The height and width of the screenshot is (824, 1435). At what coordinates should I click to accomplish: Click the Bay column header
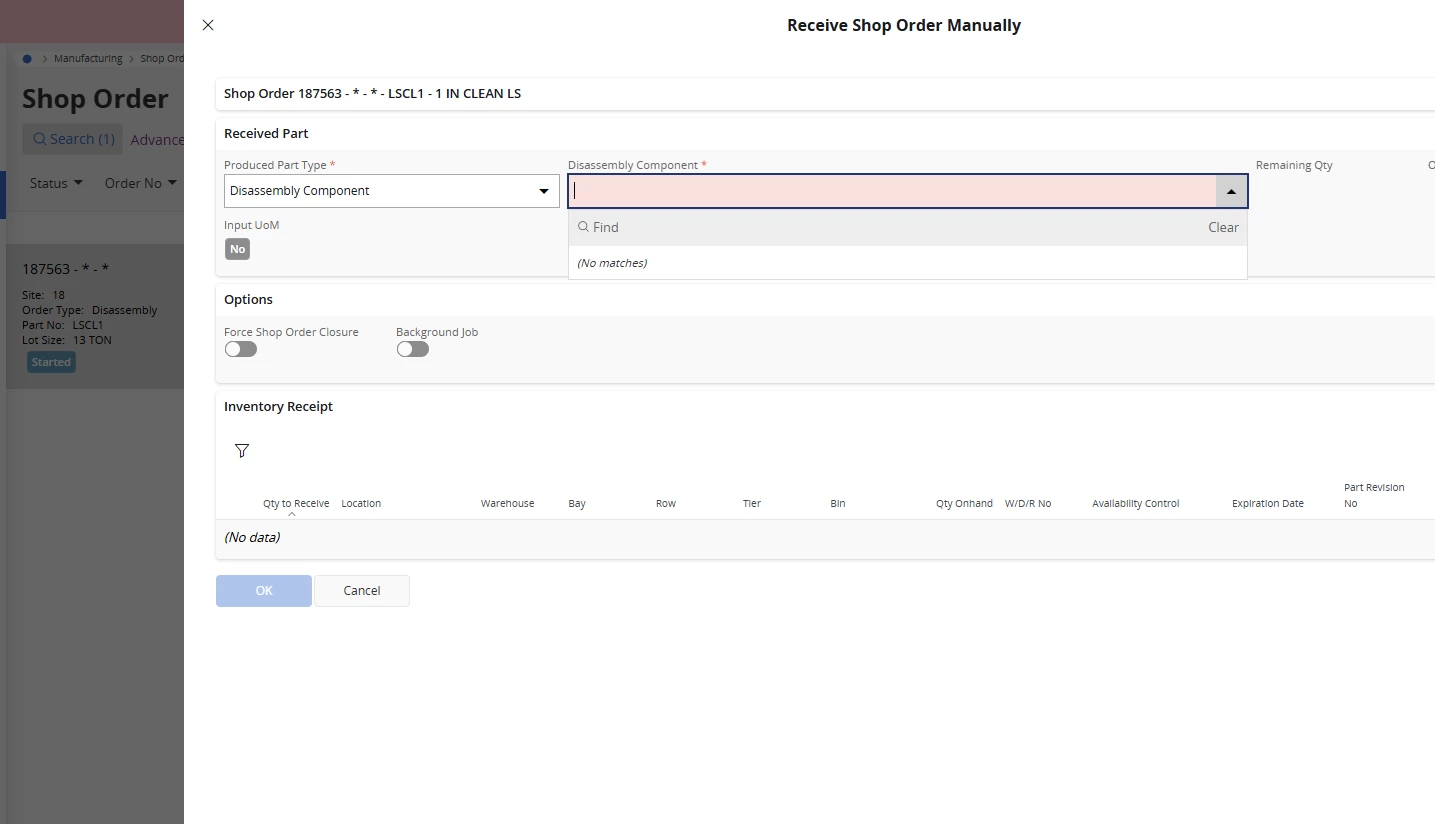(x=577, y=504)
